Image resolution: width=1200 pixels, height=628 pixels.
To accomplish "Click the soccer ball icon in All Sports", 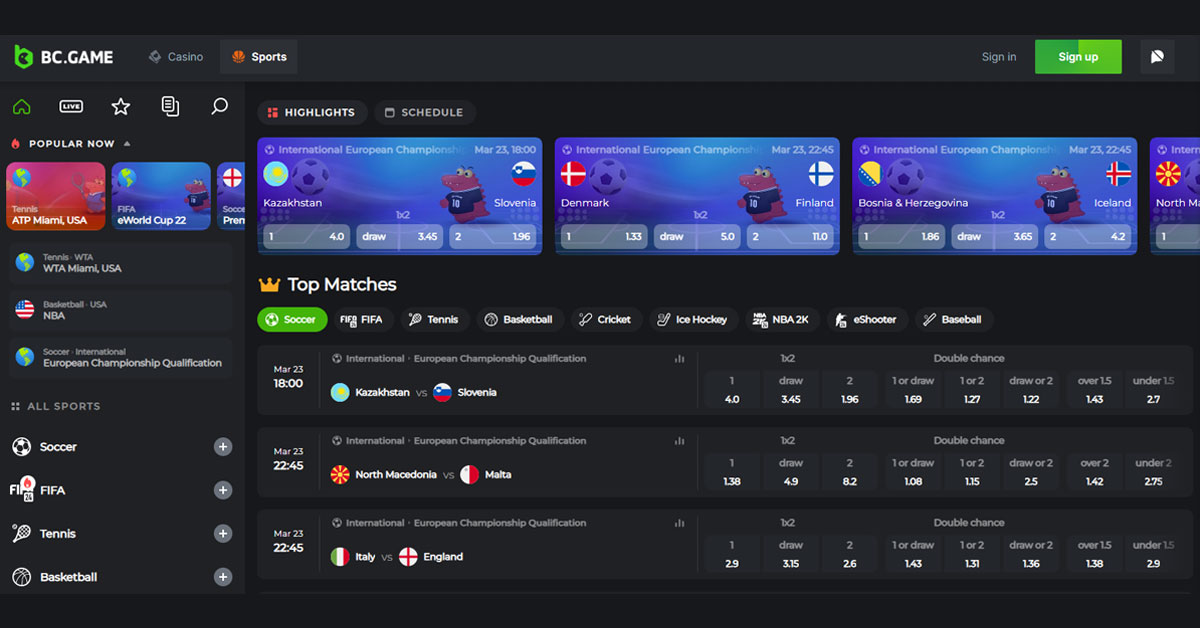I will 21,447.
